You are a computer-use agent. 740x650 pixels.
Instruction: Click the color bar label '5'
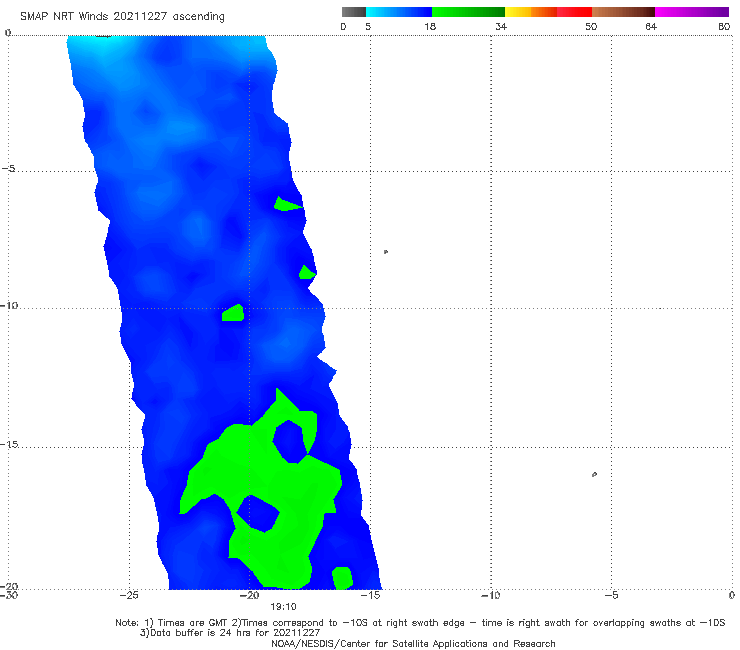pyautogui.click(x=368, y=26)
